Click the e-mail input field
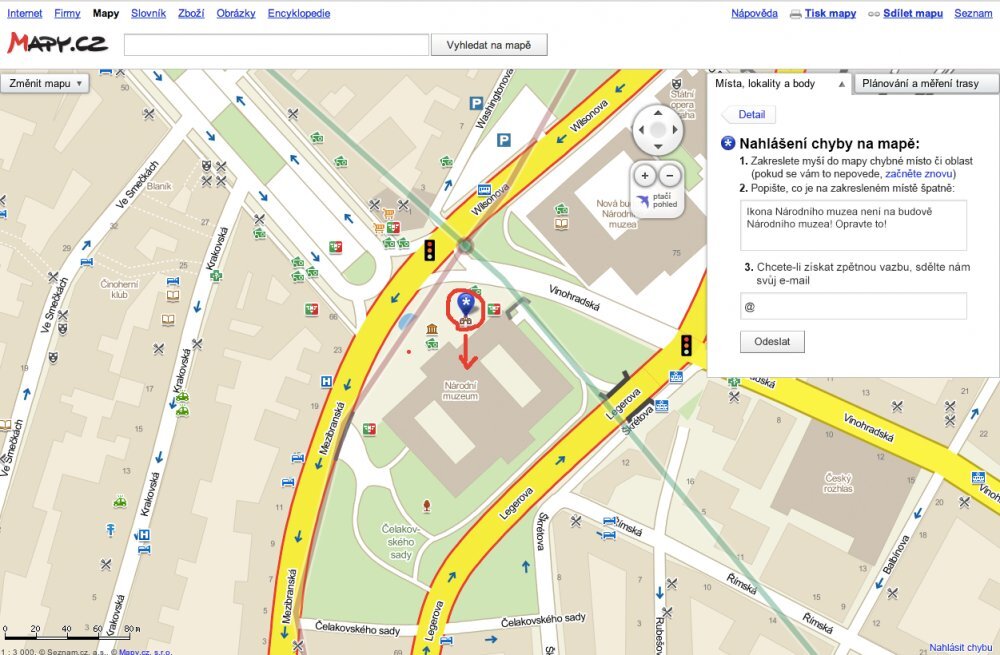 coord(853,306)
